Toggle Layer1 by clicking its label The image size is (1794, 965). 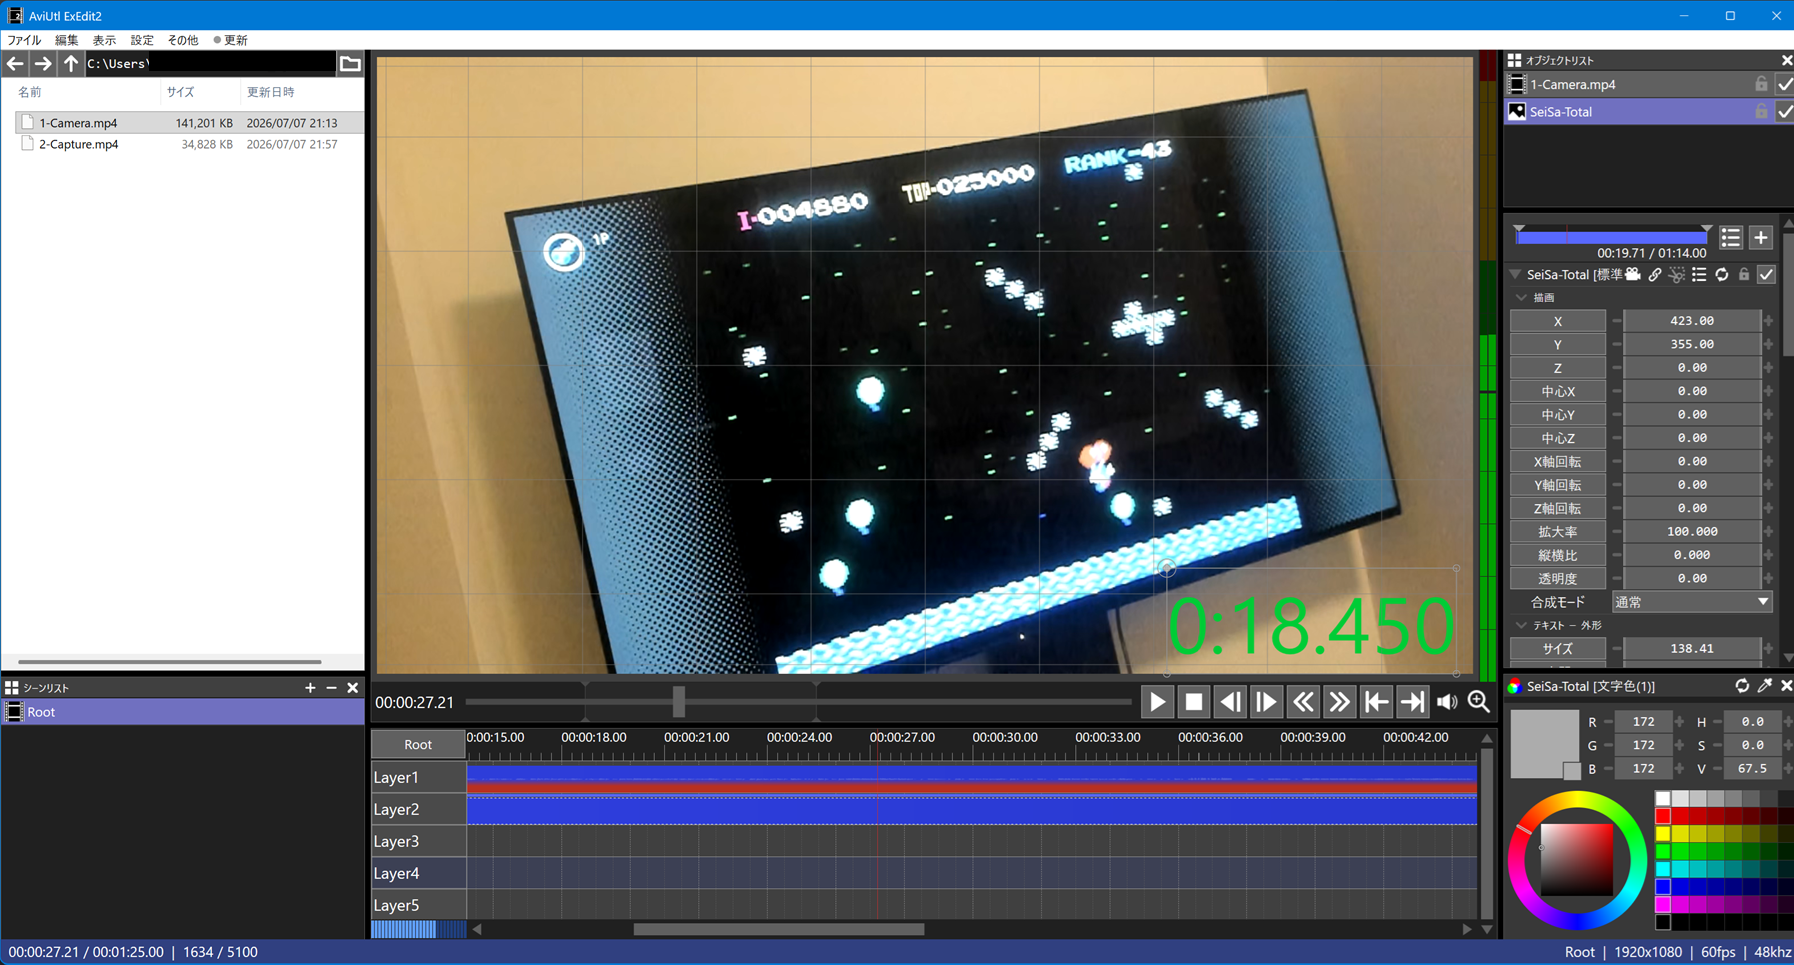coord(418,777)
